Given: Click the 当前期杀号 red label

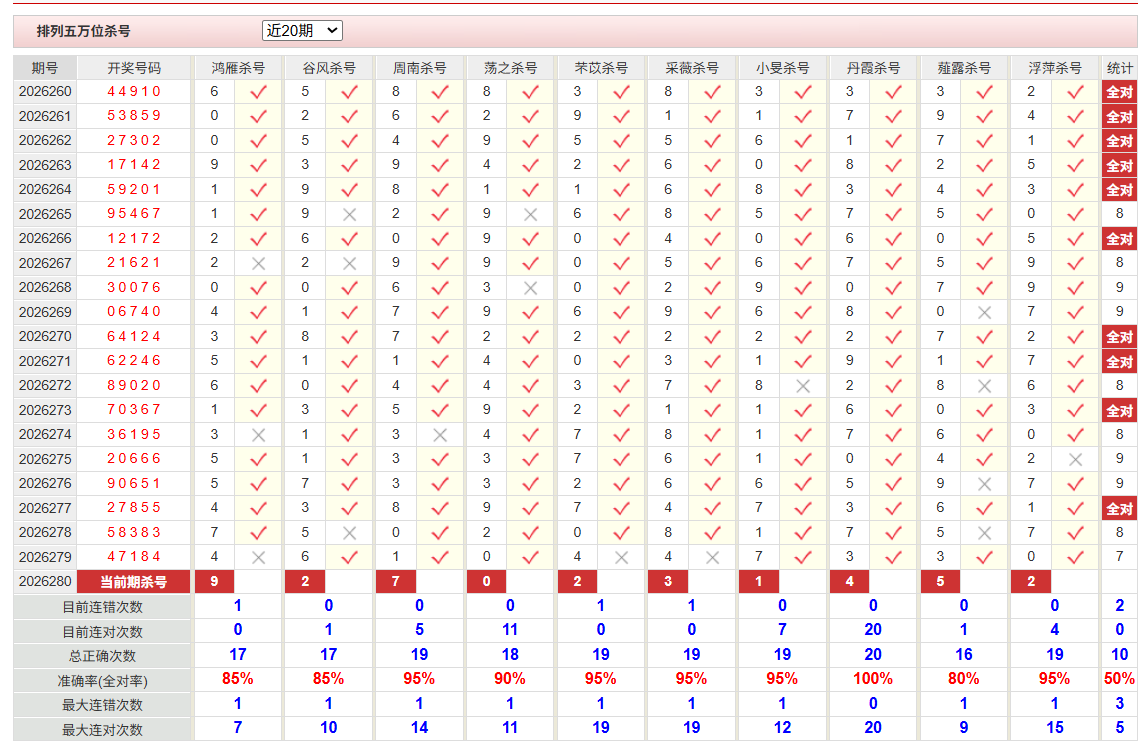Looking at the screenshot, I should (134, 582).
